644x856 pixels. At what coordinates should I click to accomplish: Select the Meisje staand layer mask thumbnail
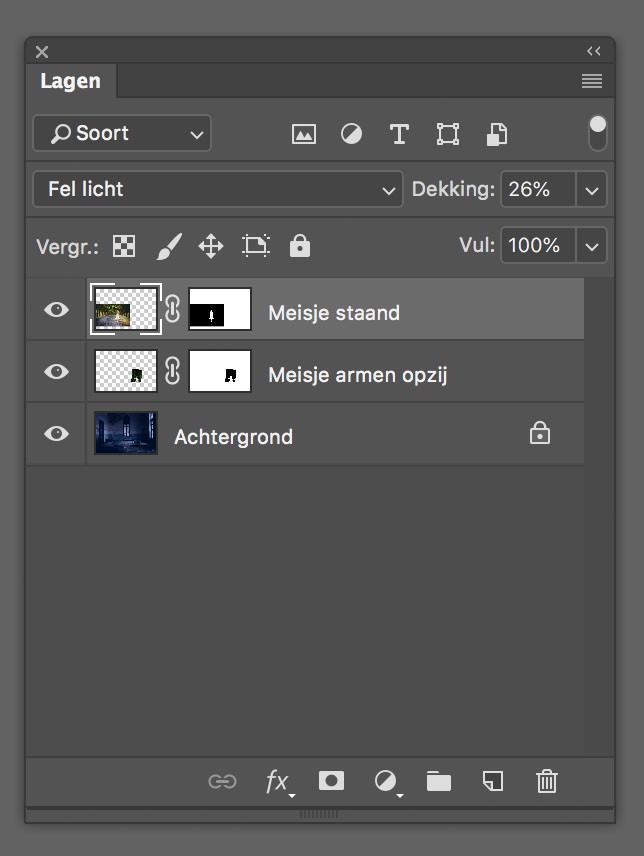tap(220, 310)
